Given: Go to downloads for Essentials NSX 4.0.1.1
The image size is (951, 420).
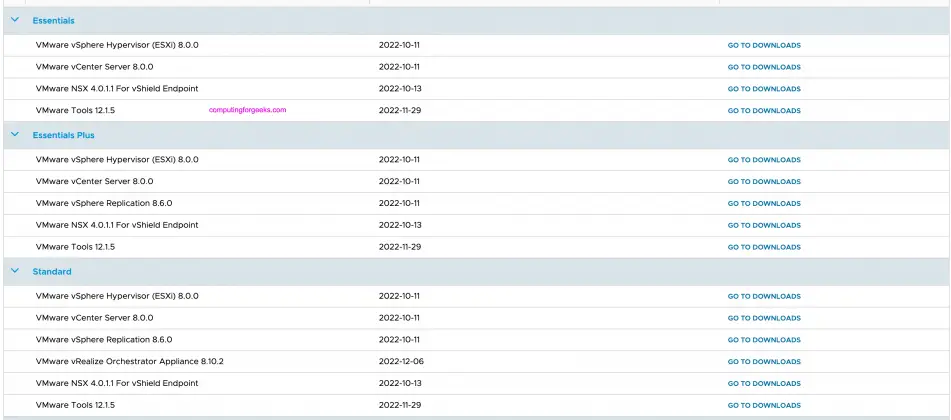Looking at the screenshot, I should click(x=763, y=89).
